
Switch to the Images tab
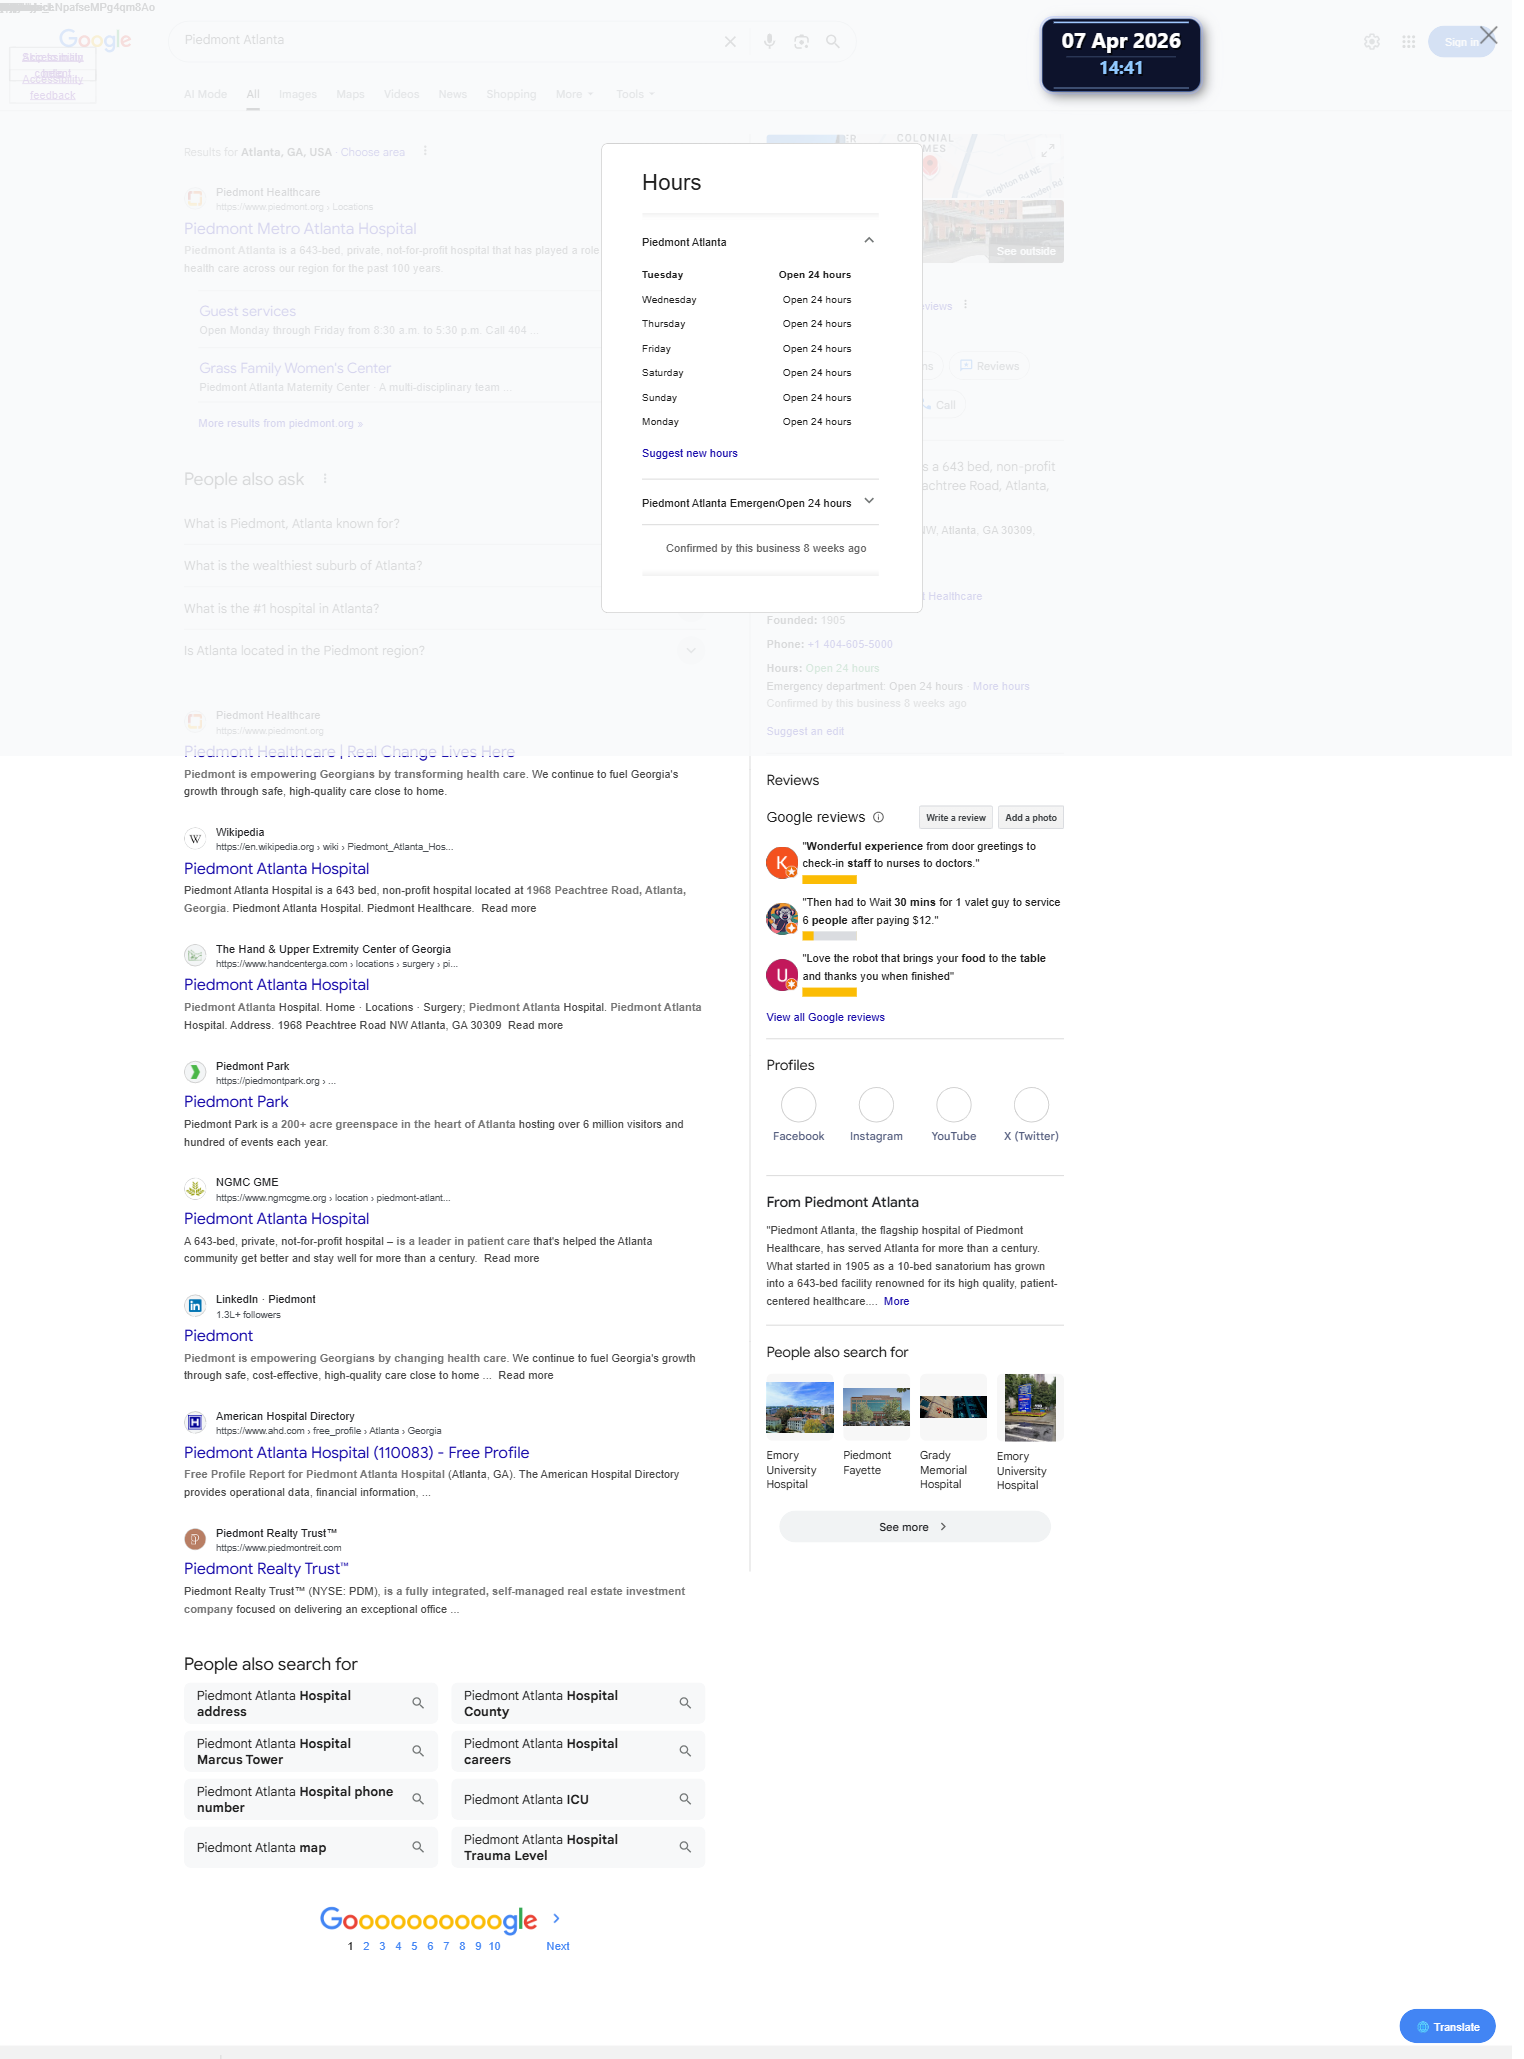(298, 94)
